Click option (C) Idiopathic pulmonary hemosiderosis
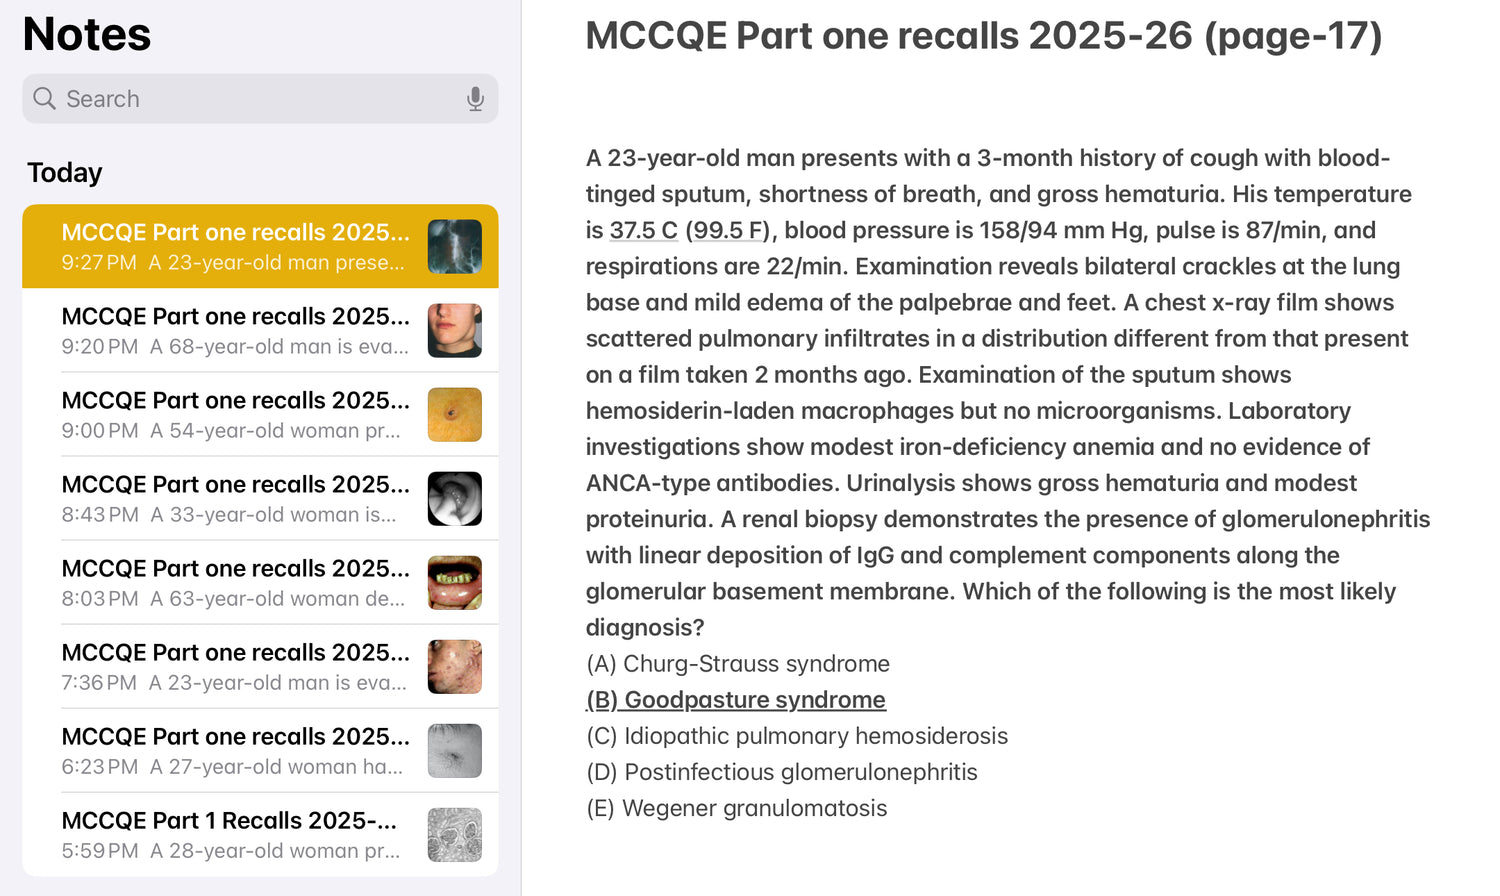Viewport: 1500px width, 896px height. coord(796,736)
